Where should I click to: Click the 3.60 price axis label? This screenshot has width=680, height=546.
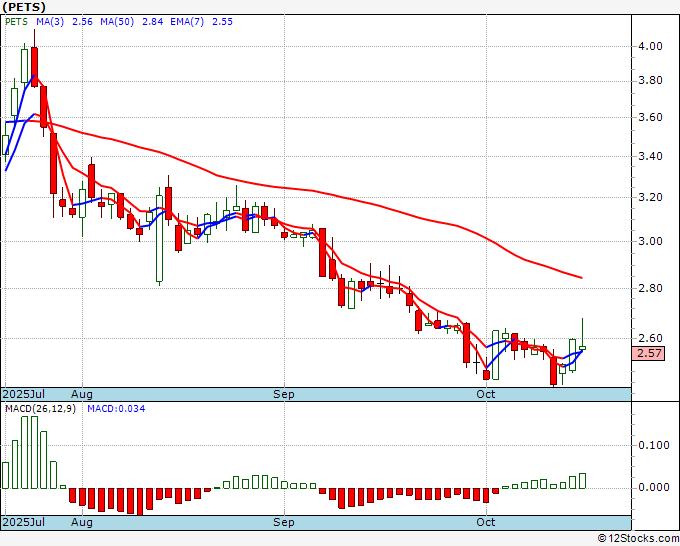click(650, 117)
